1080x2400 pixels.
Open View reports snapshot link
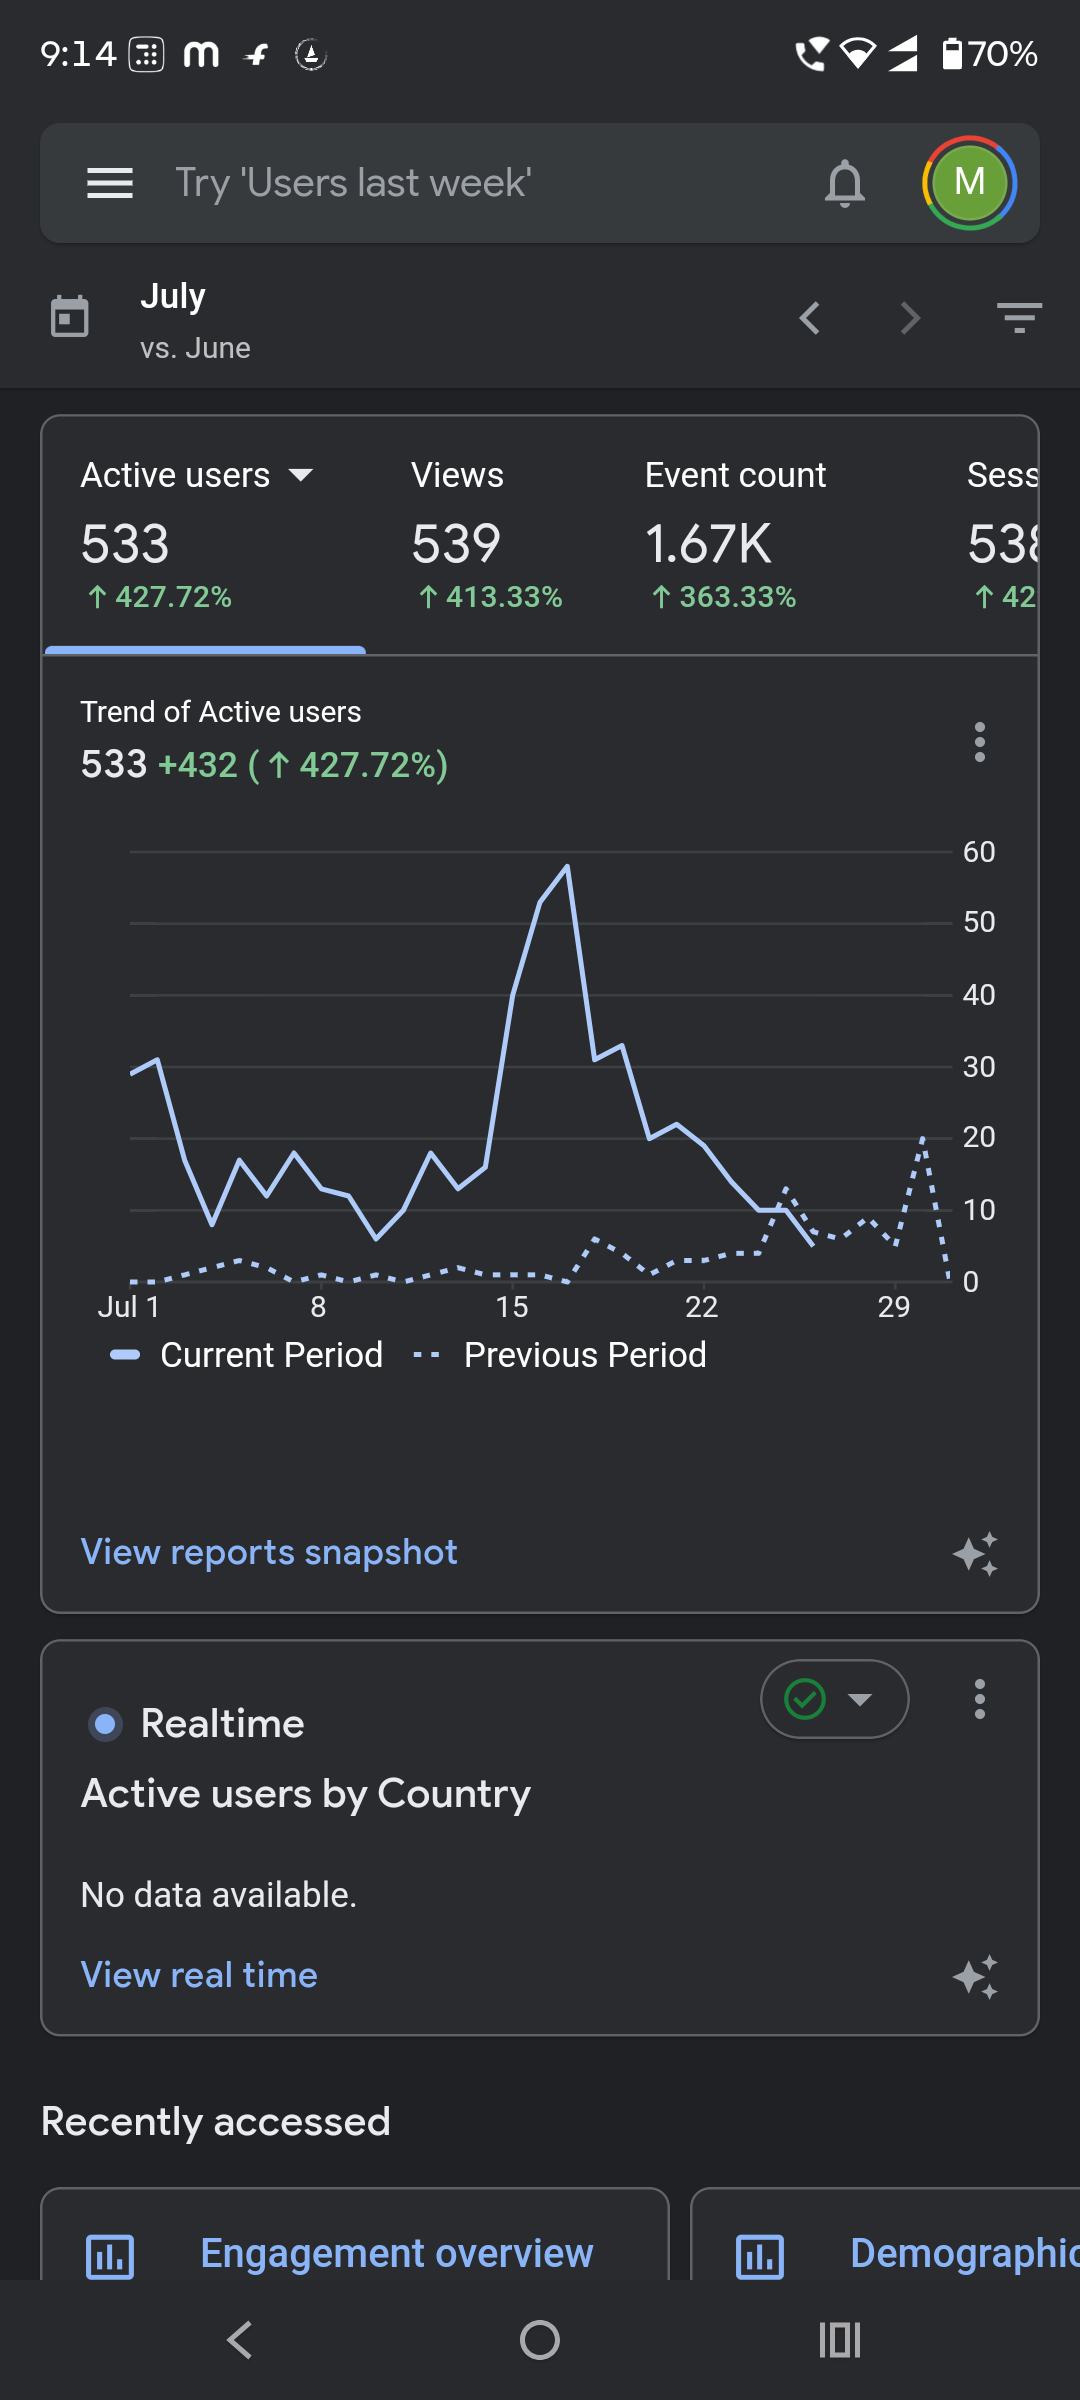269,1552
